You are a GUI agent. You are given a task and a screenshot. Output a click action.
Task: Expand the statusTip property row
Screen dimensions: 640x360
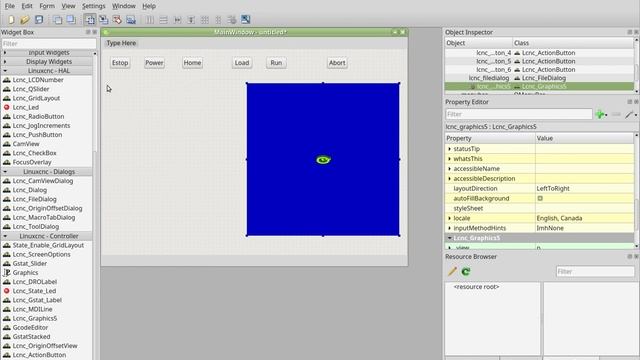pos(450,149)
